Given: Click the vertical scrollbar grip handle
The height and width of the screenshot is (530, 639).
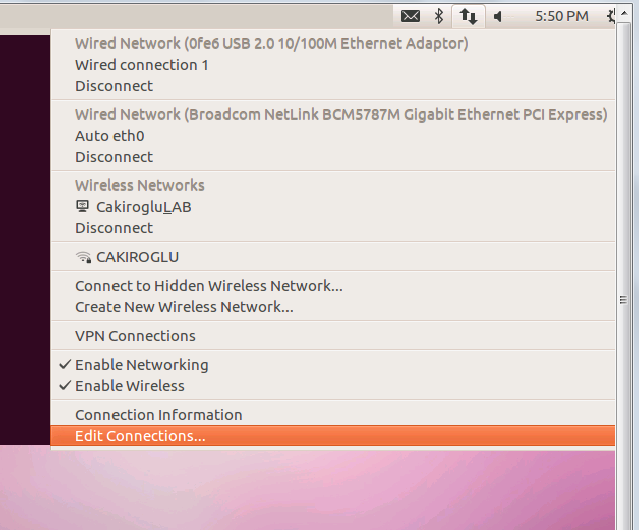Looking at the screenshot, I should click(623, 300).
